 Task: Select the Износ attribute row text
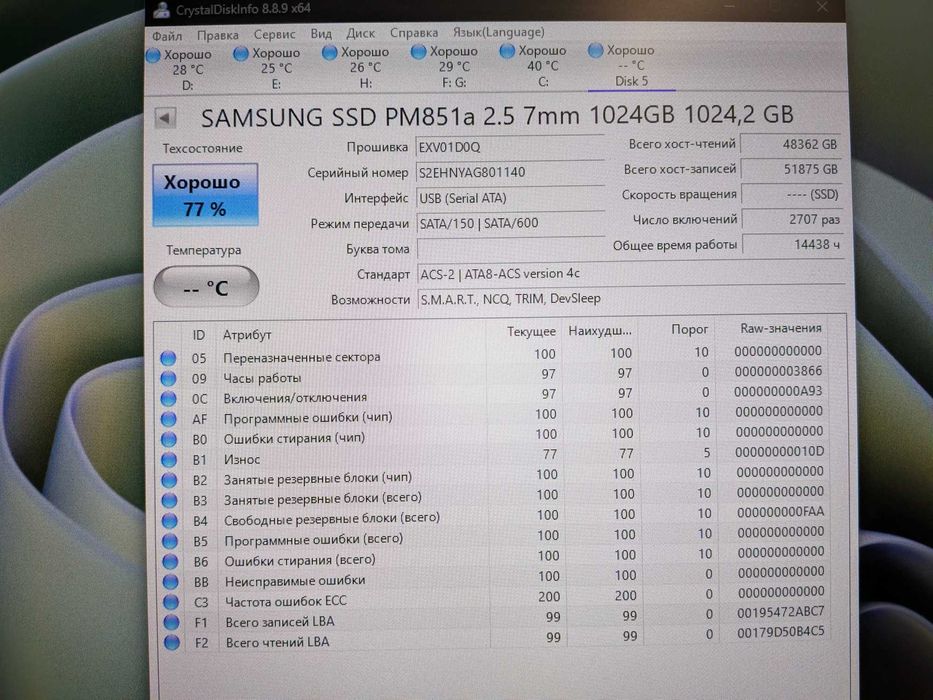tap(242, 460)
